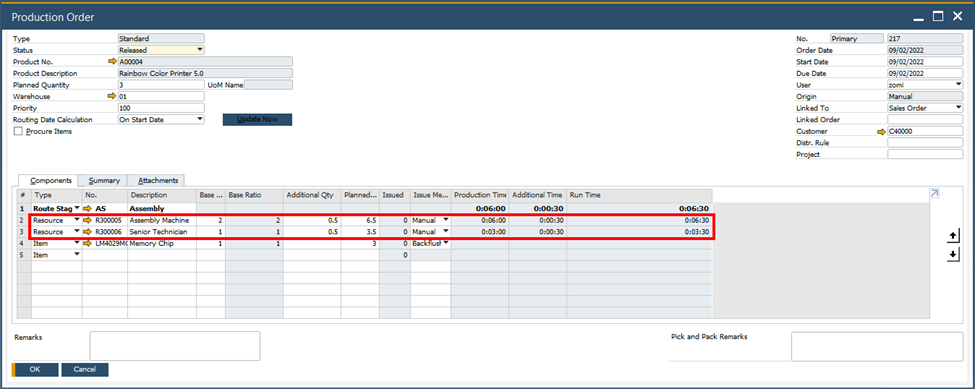Open link arrow for resource R300006
The width and height of the screenshot is (975, 389).
click(x=88, y=232)
